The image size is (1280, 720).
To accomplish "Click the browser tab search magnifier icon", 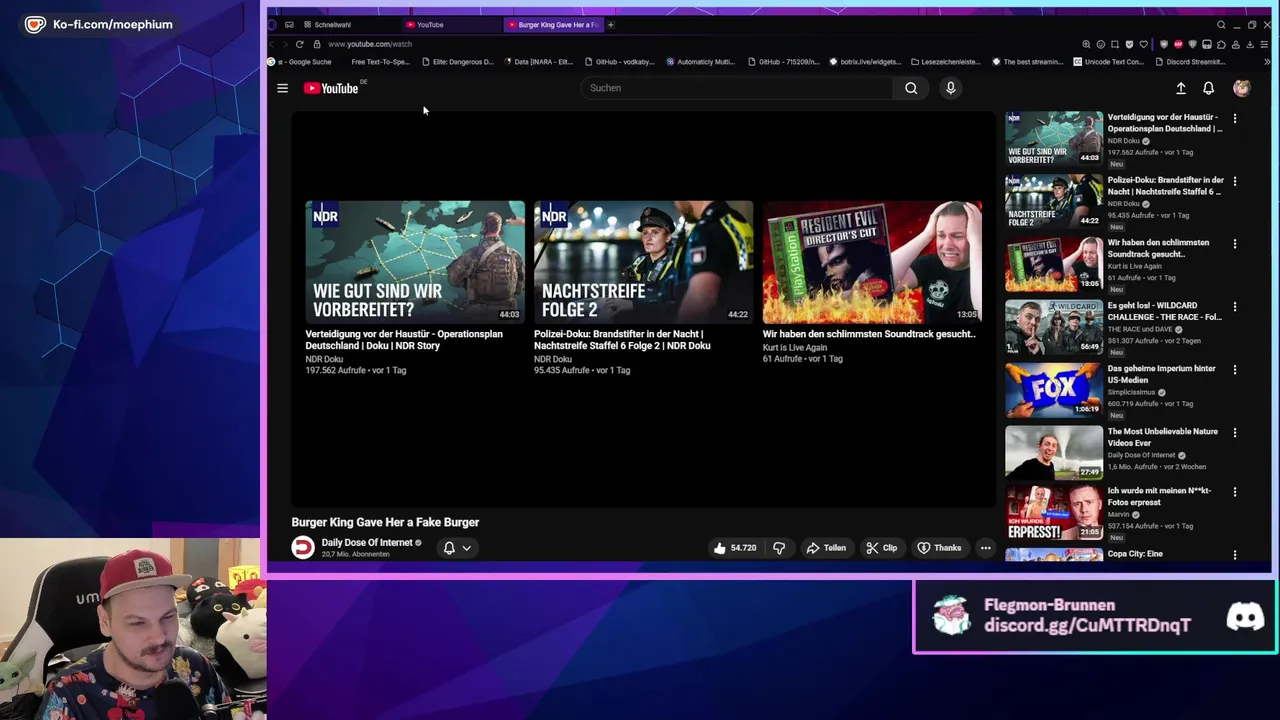I will pos(1221,24).
